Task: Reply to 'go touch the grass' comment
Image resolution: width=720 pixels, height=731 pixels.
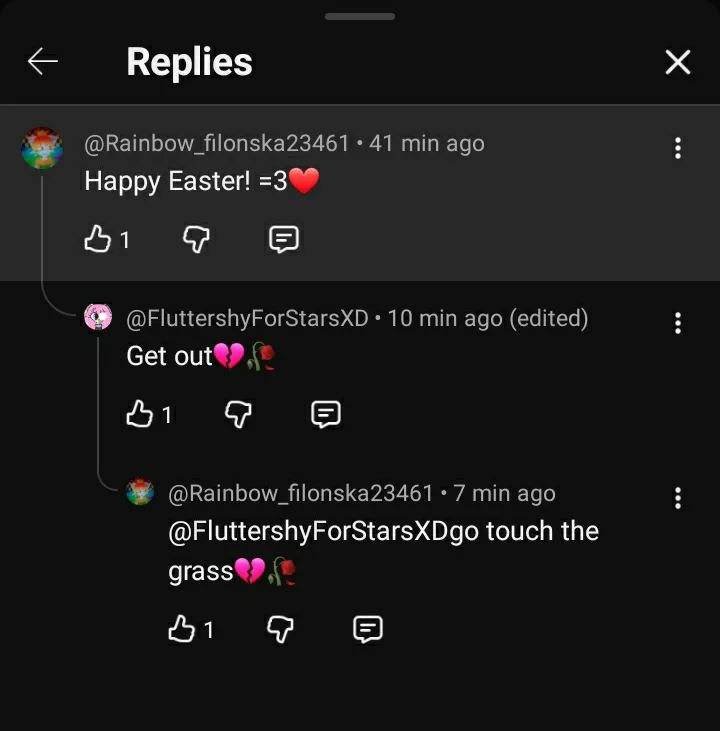Action: 368,629
